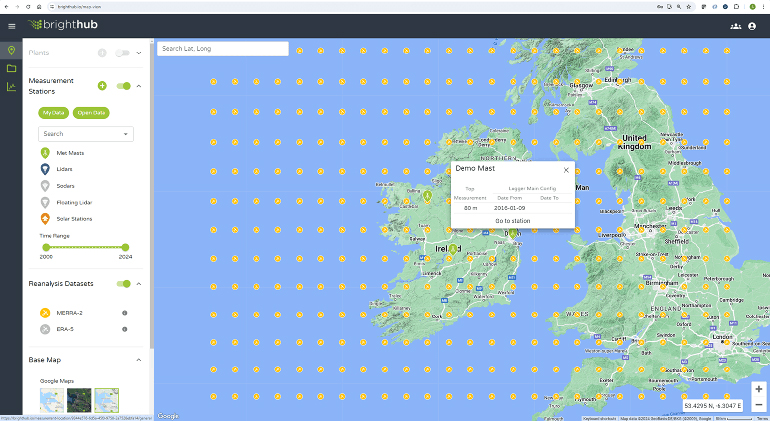
Task: Click the MERRA-2 dataset label
Action: (69, 313)
